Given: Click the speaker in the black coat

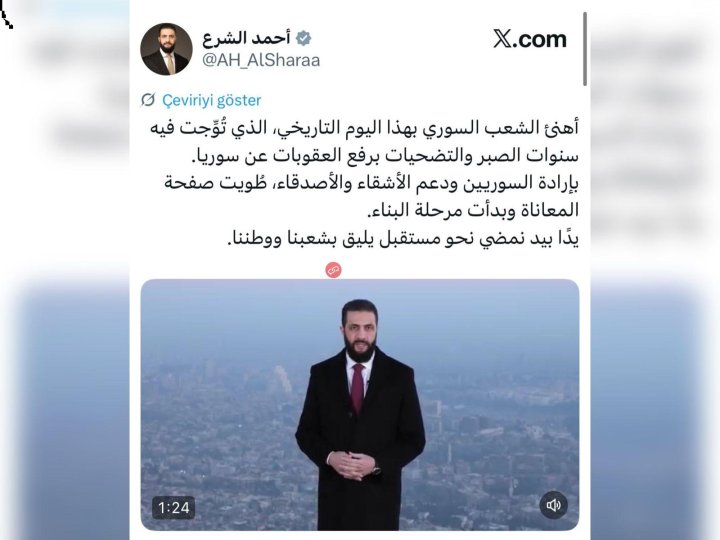Looking at the screenshot, I should (360, 413).
